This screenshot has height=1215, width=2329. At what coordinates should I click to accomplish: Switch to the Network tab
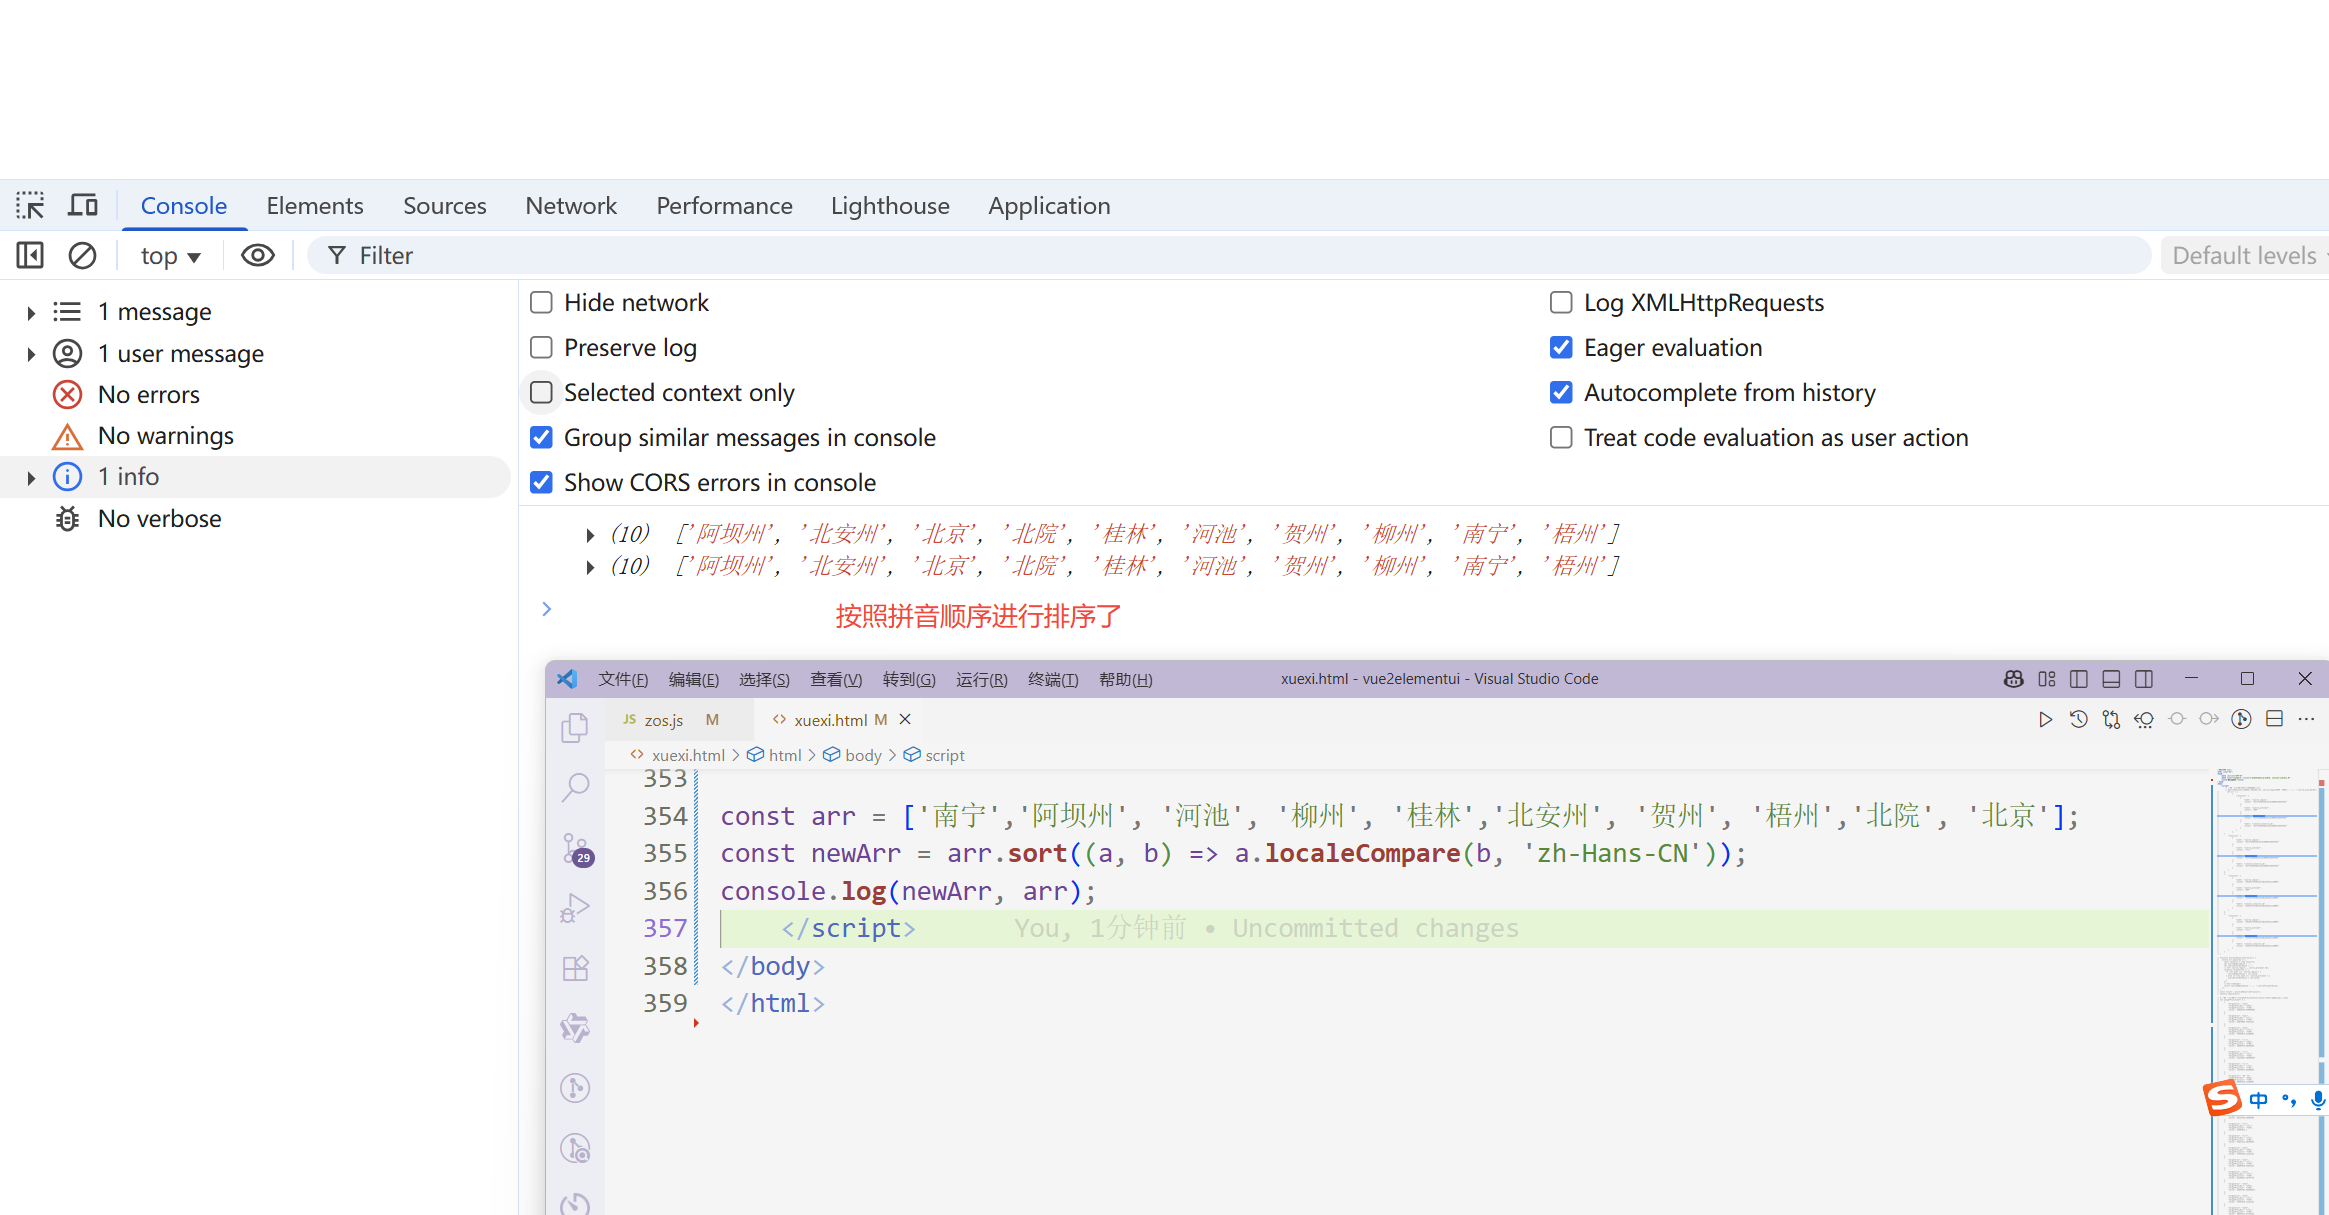571,206
